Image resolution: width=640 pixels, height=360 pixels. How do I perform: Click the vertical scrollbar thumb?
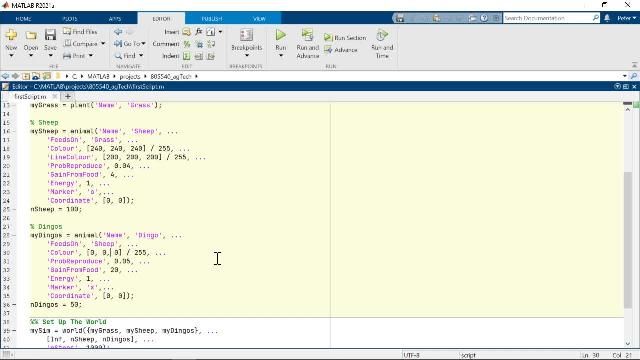pos(628,240)
